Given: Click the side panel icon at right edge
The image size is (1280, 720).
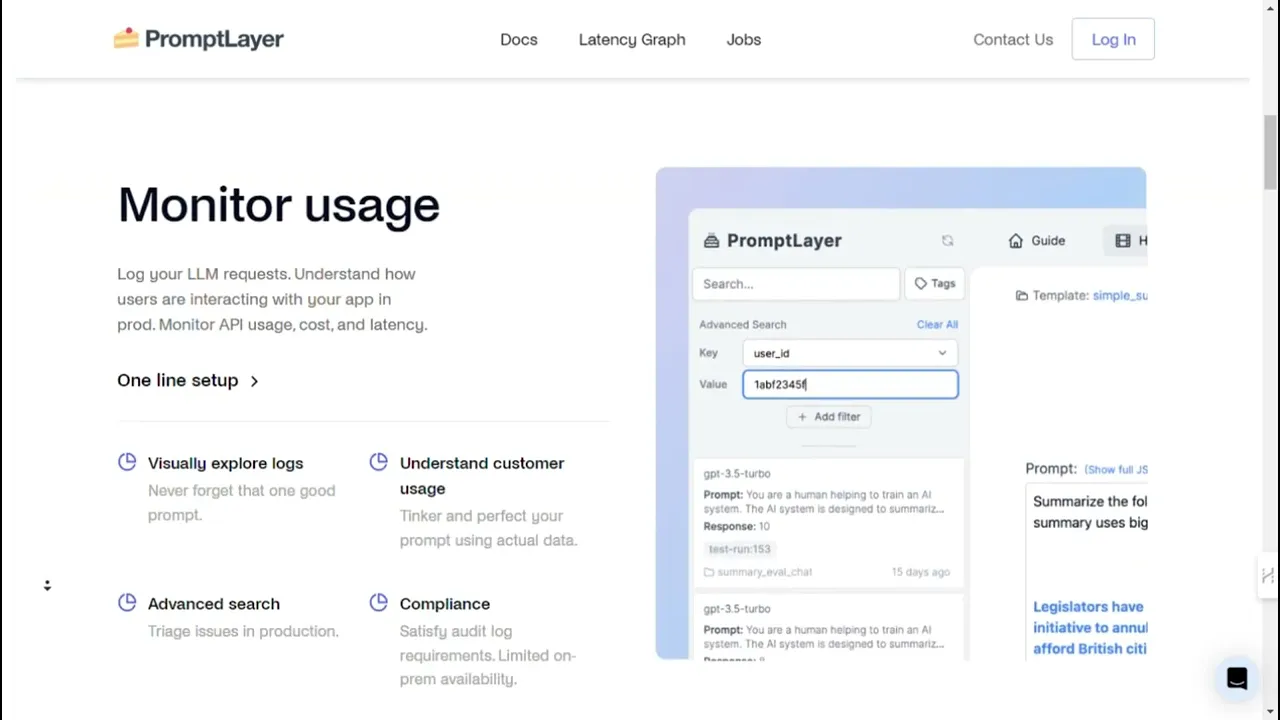Looking at the screenshot, I should point(1268,575).
